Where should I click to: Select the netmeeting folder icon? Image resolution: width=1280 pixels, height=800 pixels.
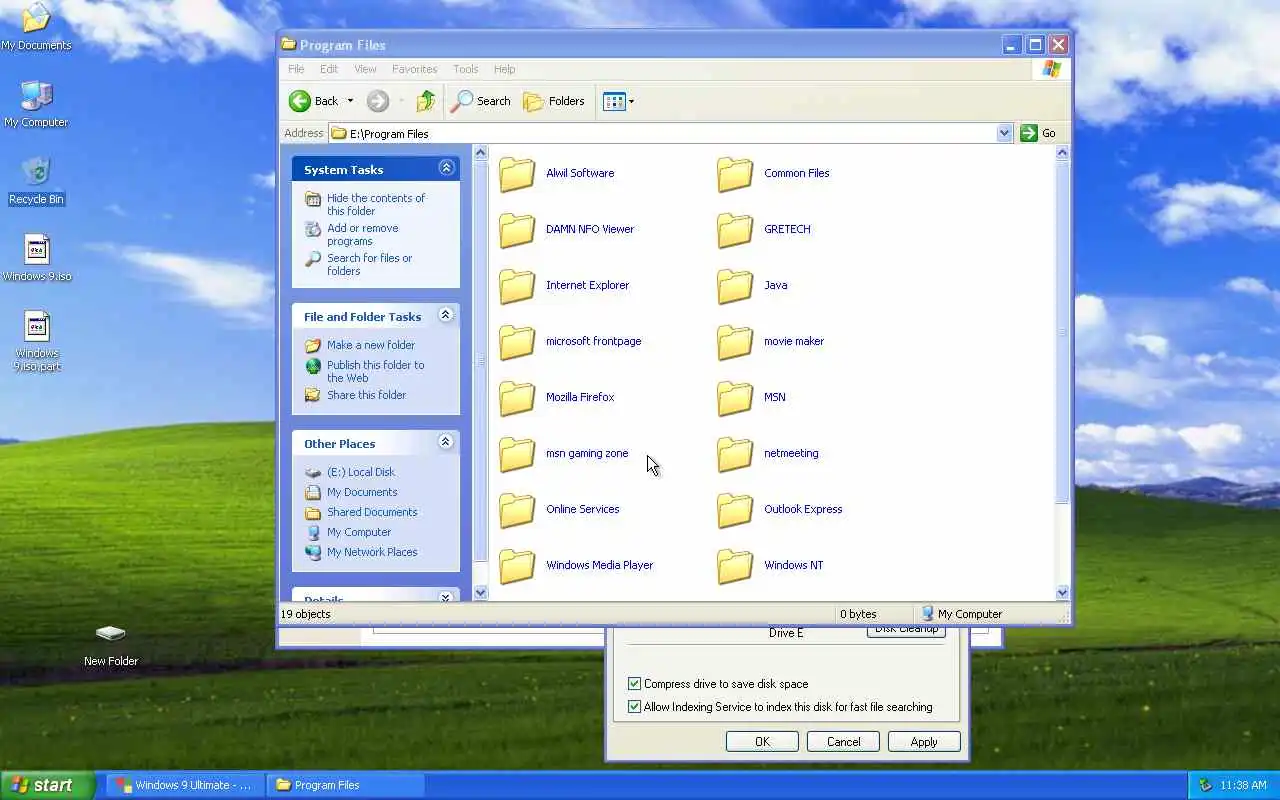click(735, 454)
